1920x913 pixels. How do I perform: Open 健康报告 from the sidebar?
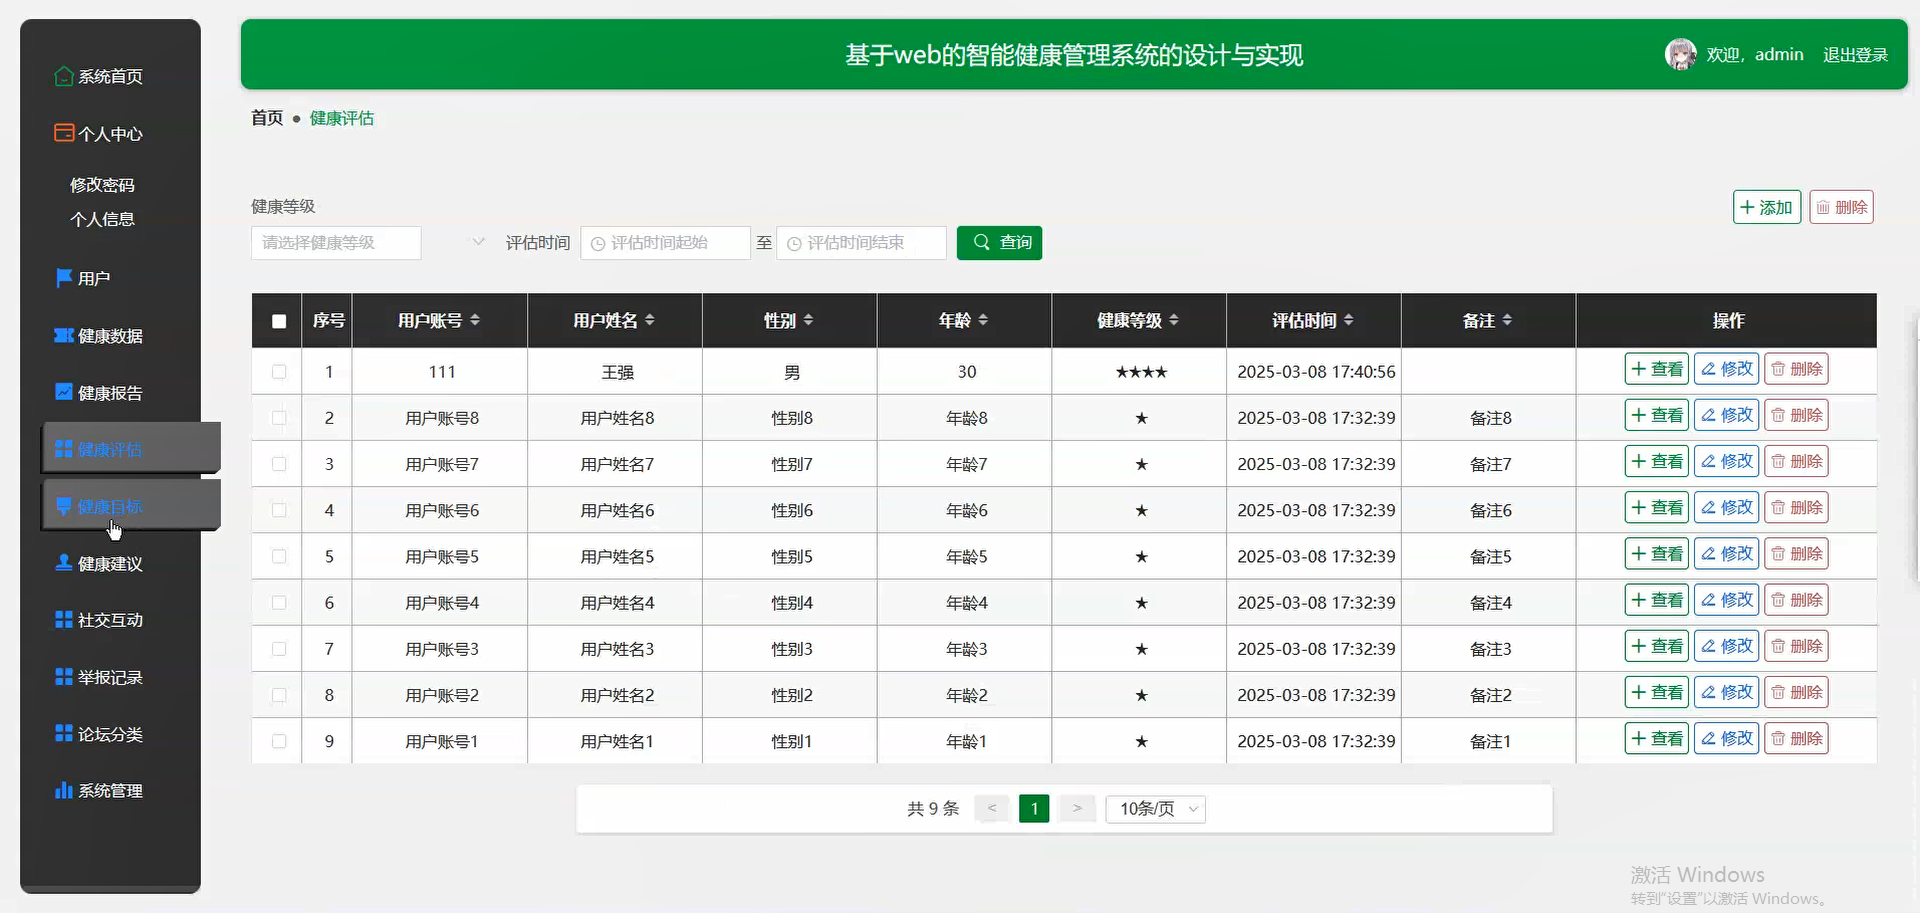[x=110, y=392]
